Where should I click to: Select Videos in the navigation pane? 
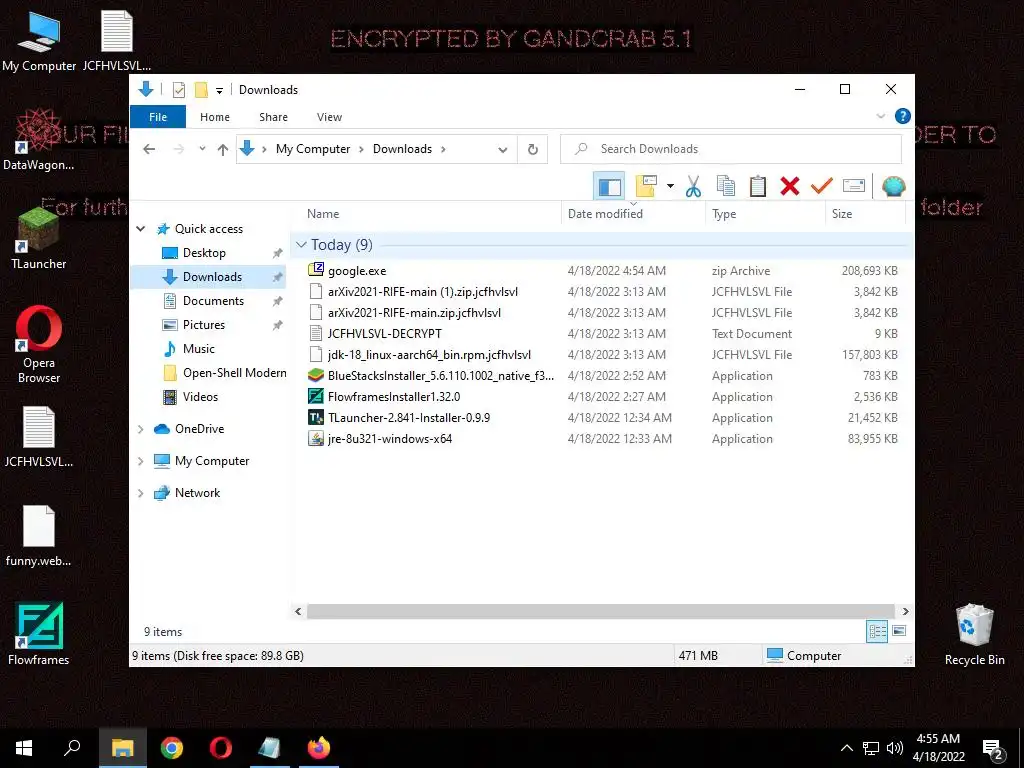coord(200,397)
